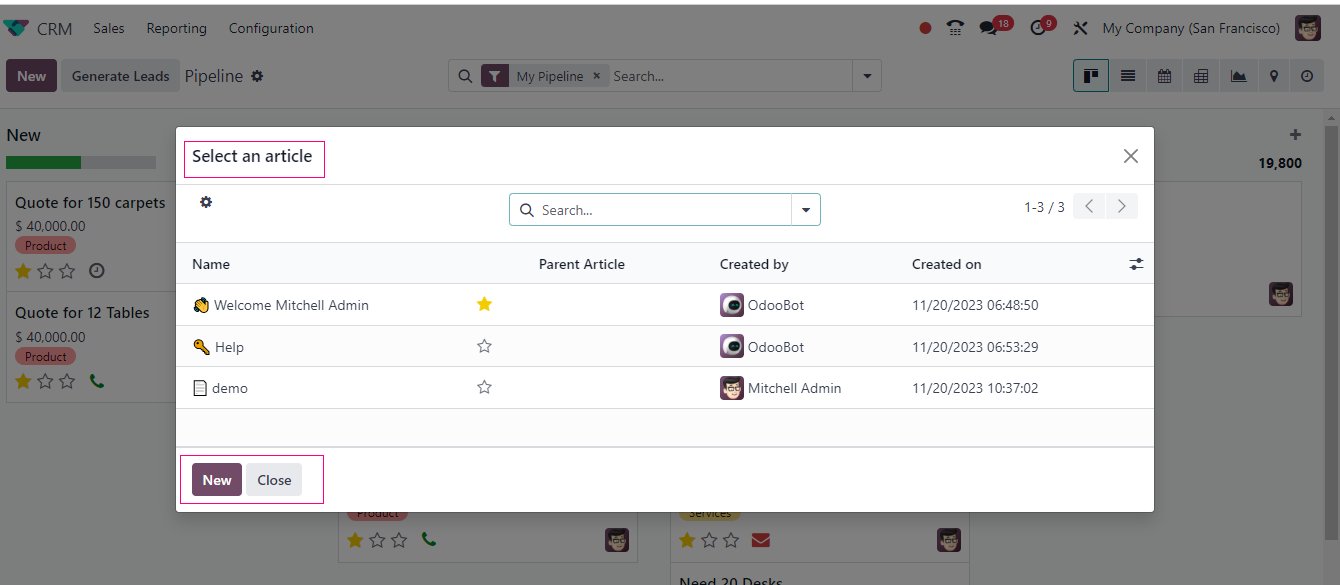Image resolution: width=1340 pixels, height=585 pixels.
Task: Expand the dialog search options dropdown
Action: [806, 210]
